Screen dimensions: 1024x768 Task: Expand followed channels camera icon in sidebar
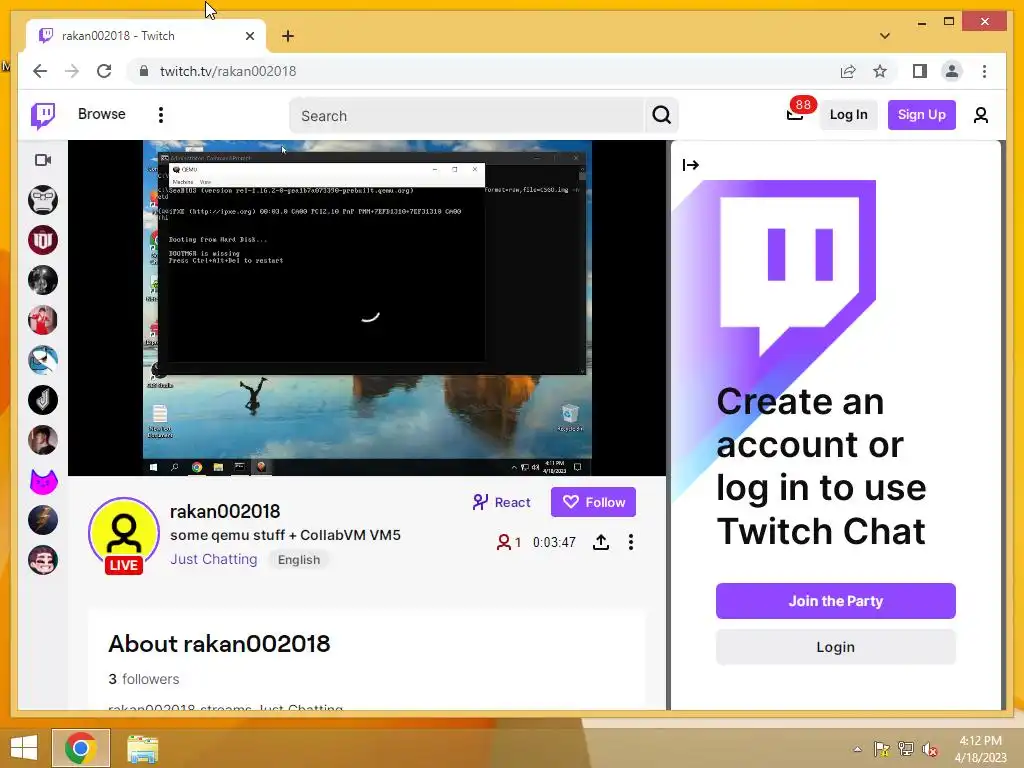point(43,160)
